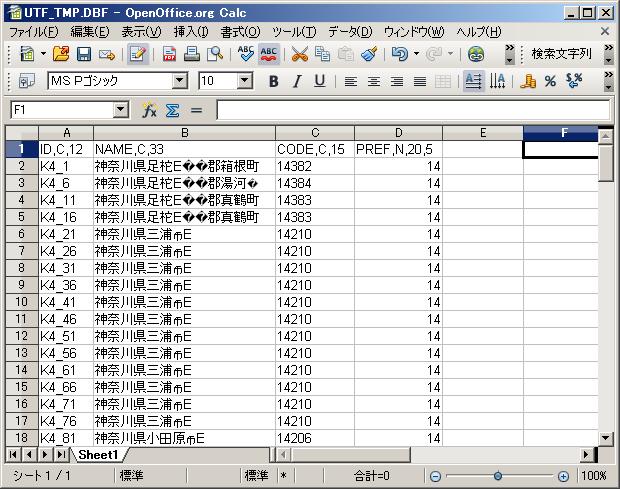Open the Page Preview icon
Viewport: 620px width, 489px height.
click(x=214, y=54)
